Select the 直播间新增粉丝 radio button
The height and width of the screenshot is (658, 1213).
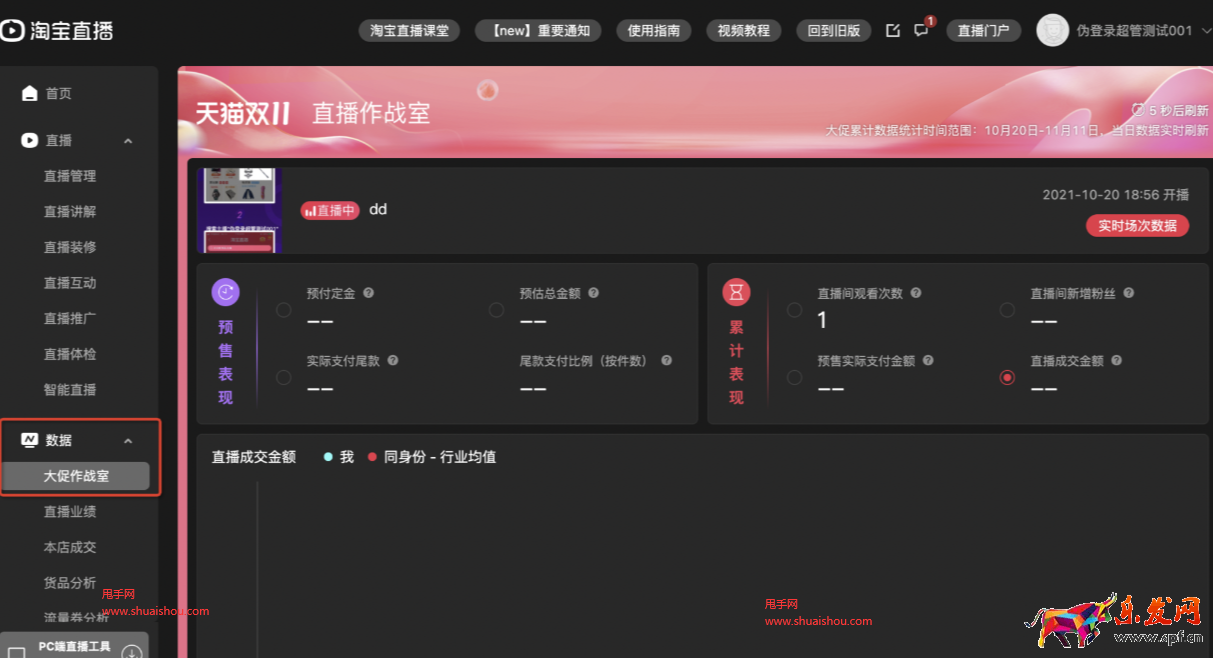[x=1007, y=310]
